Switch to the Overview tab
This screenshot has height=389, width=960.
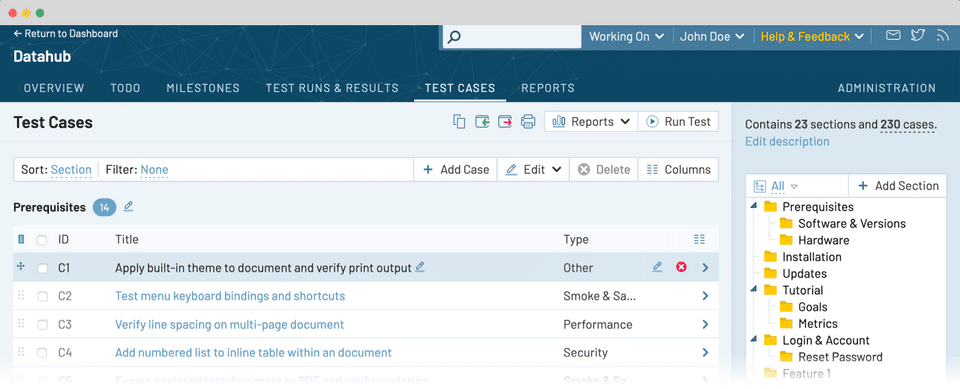54,88
